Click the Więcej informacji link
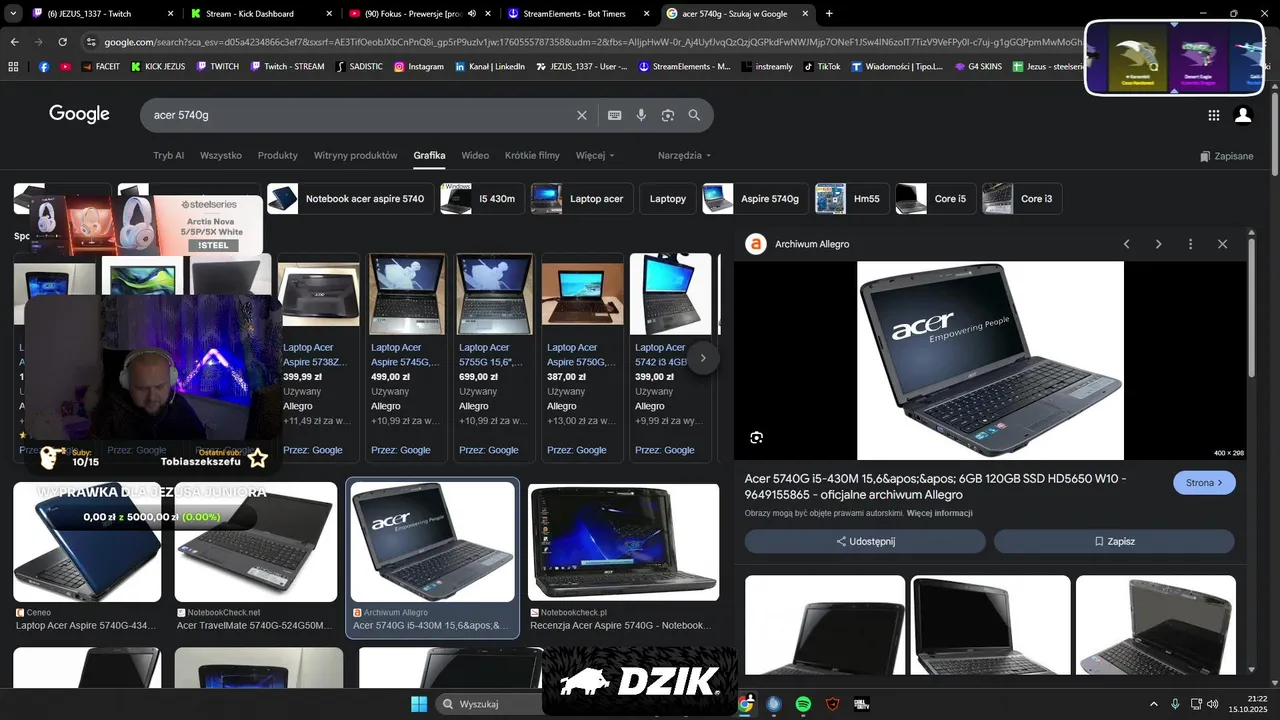The height and width of the screenshot is (720, 1280). pyautogui.click(x=940, y=513)
